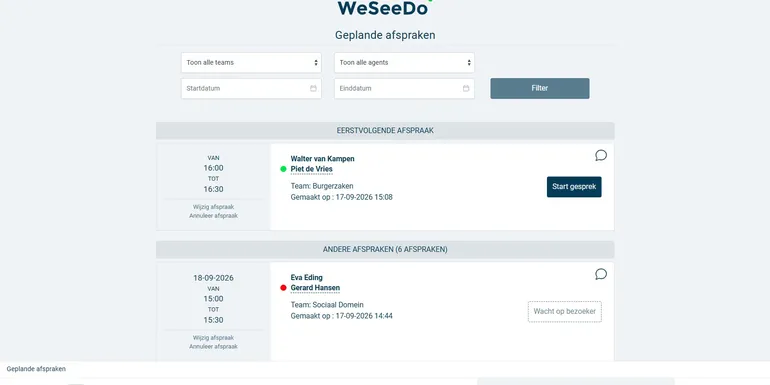770x385 pixels.
Task: Click 'Wijzig afspraak' for 18-09-2026 appointment
Action: tap(214, 338)
